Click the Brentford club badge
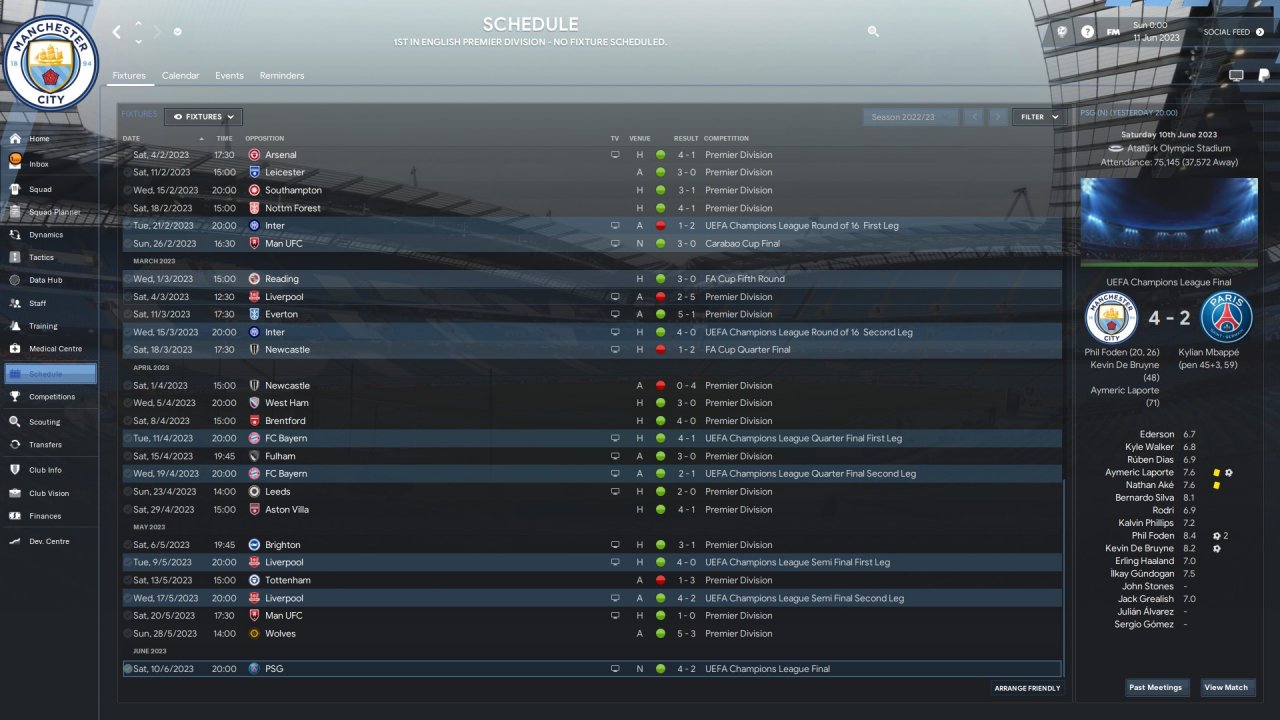 click(254, 421)
